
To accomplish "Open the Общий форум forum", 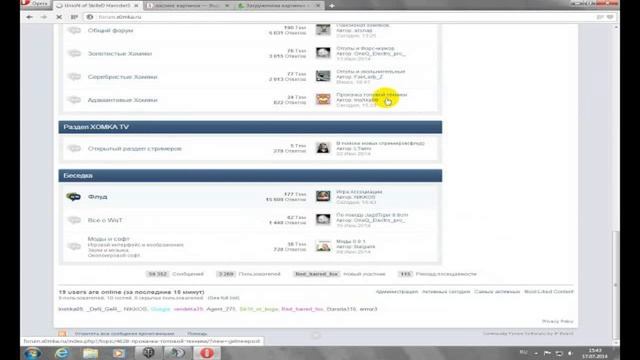I will pos(110,30).
